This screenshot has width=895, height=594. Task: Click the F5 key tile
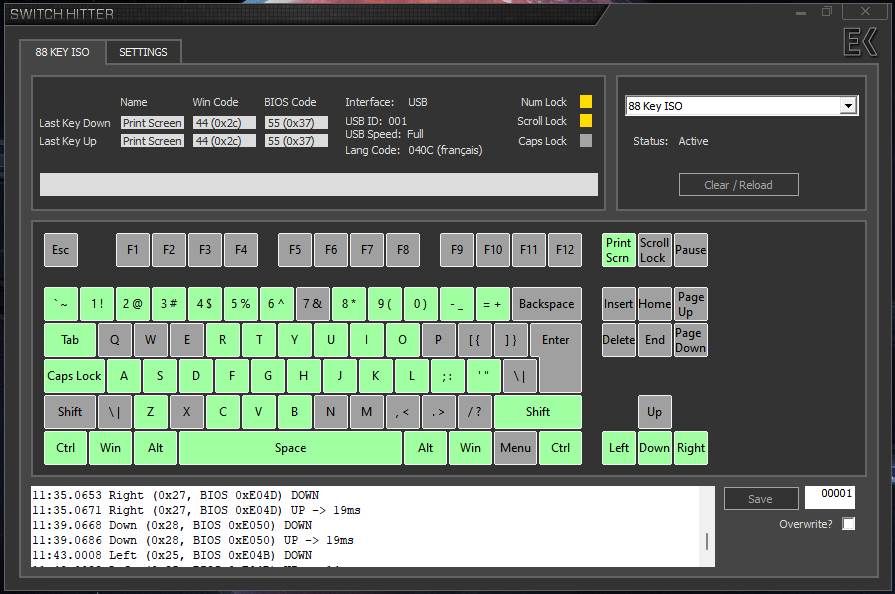click(x=295, y=250)
